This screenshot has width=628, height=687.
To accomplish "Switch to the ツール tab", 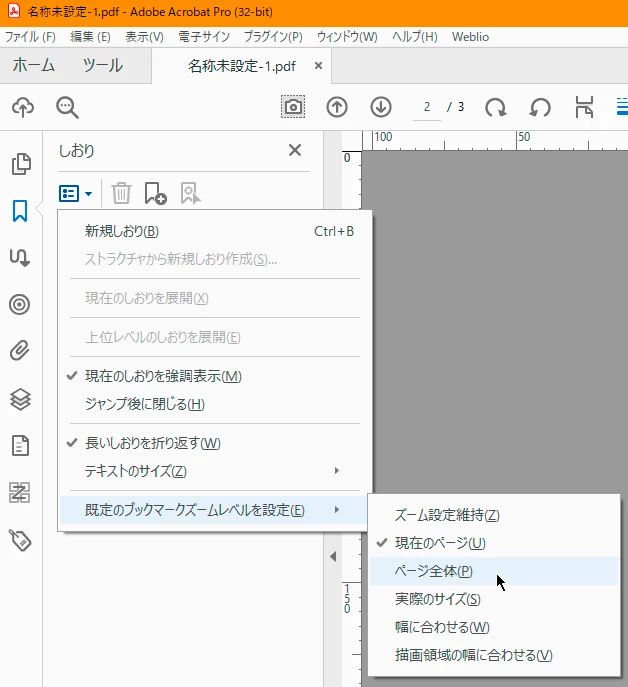I will point(103,65).
